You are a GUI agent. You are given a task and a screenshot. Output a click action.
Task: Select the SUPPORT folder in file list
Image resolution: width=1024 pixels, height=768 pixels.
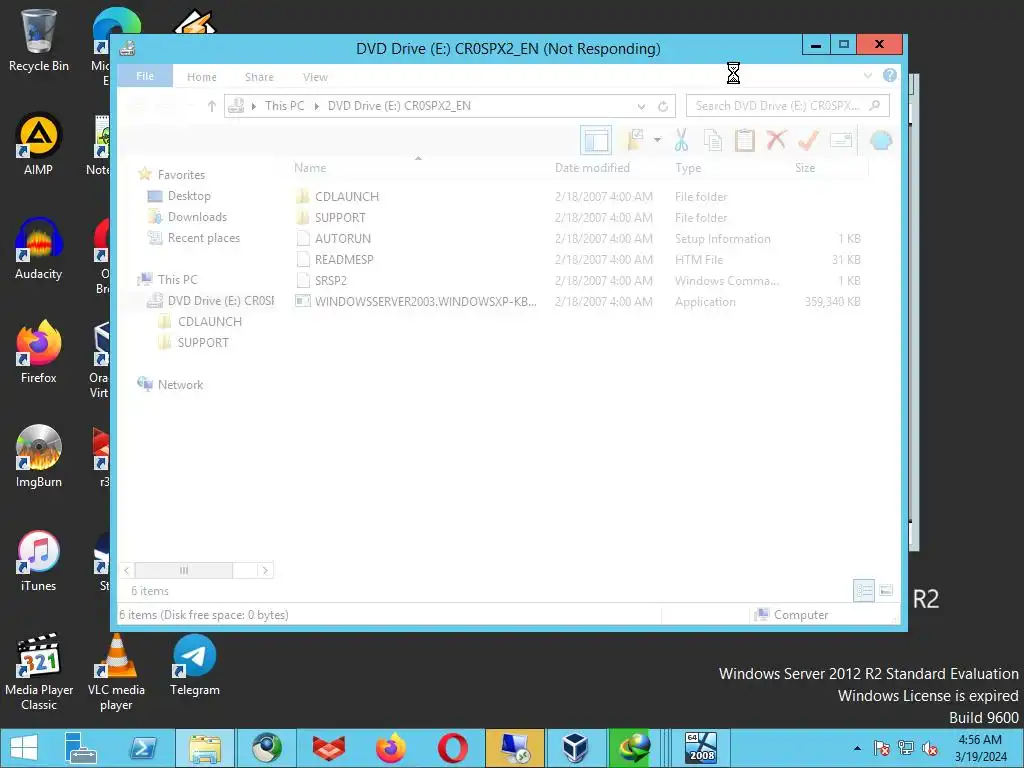click(x=340, y=217)
